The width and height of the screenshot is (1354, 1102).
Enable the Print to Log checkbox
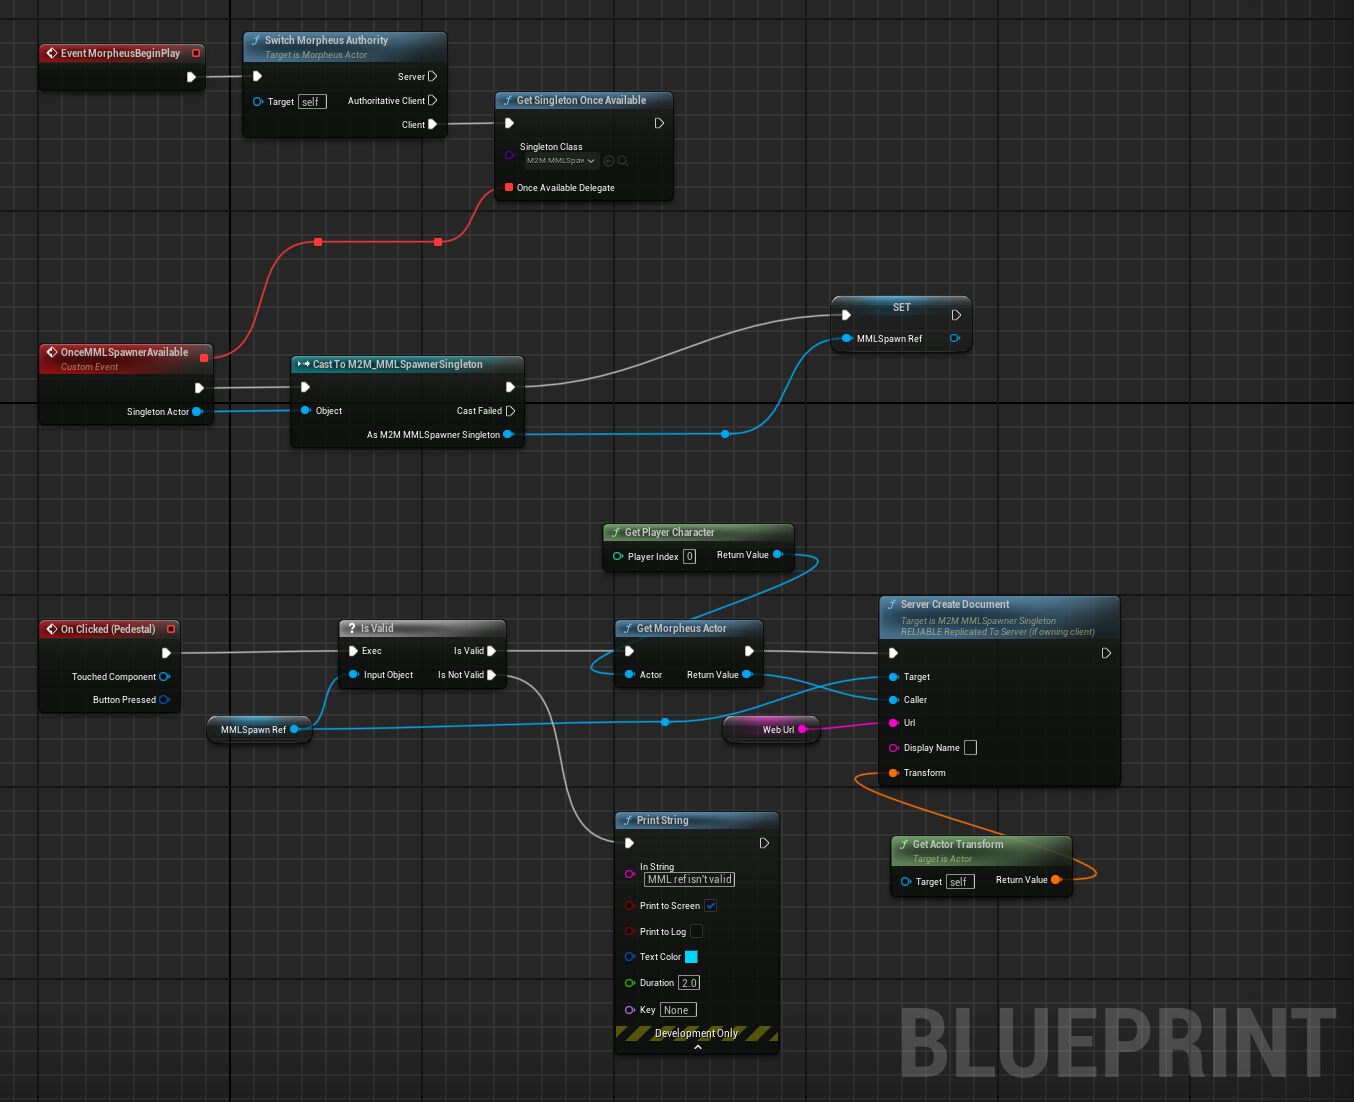[x=696, y=932]
